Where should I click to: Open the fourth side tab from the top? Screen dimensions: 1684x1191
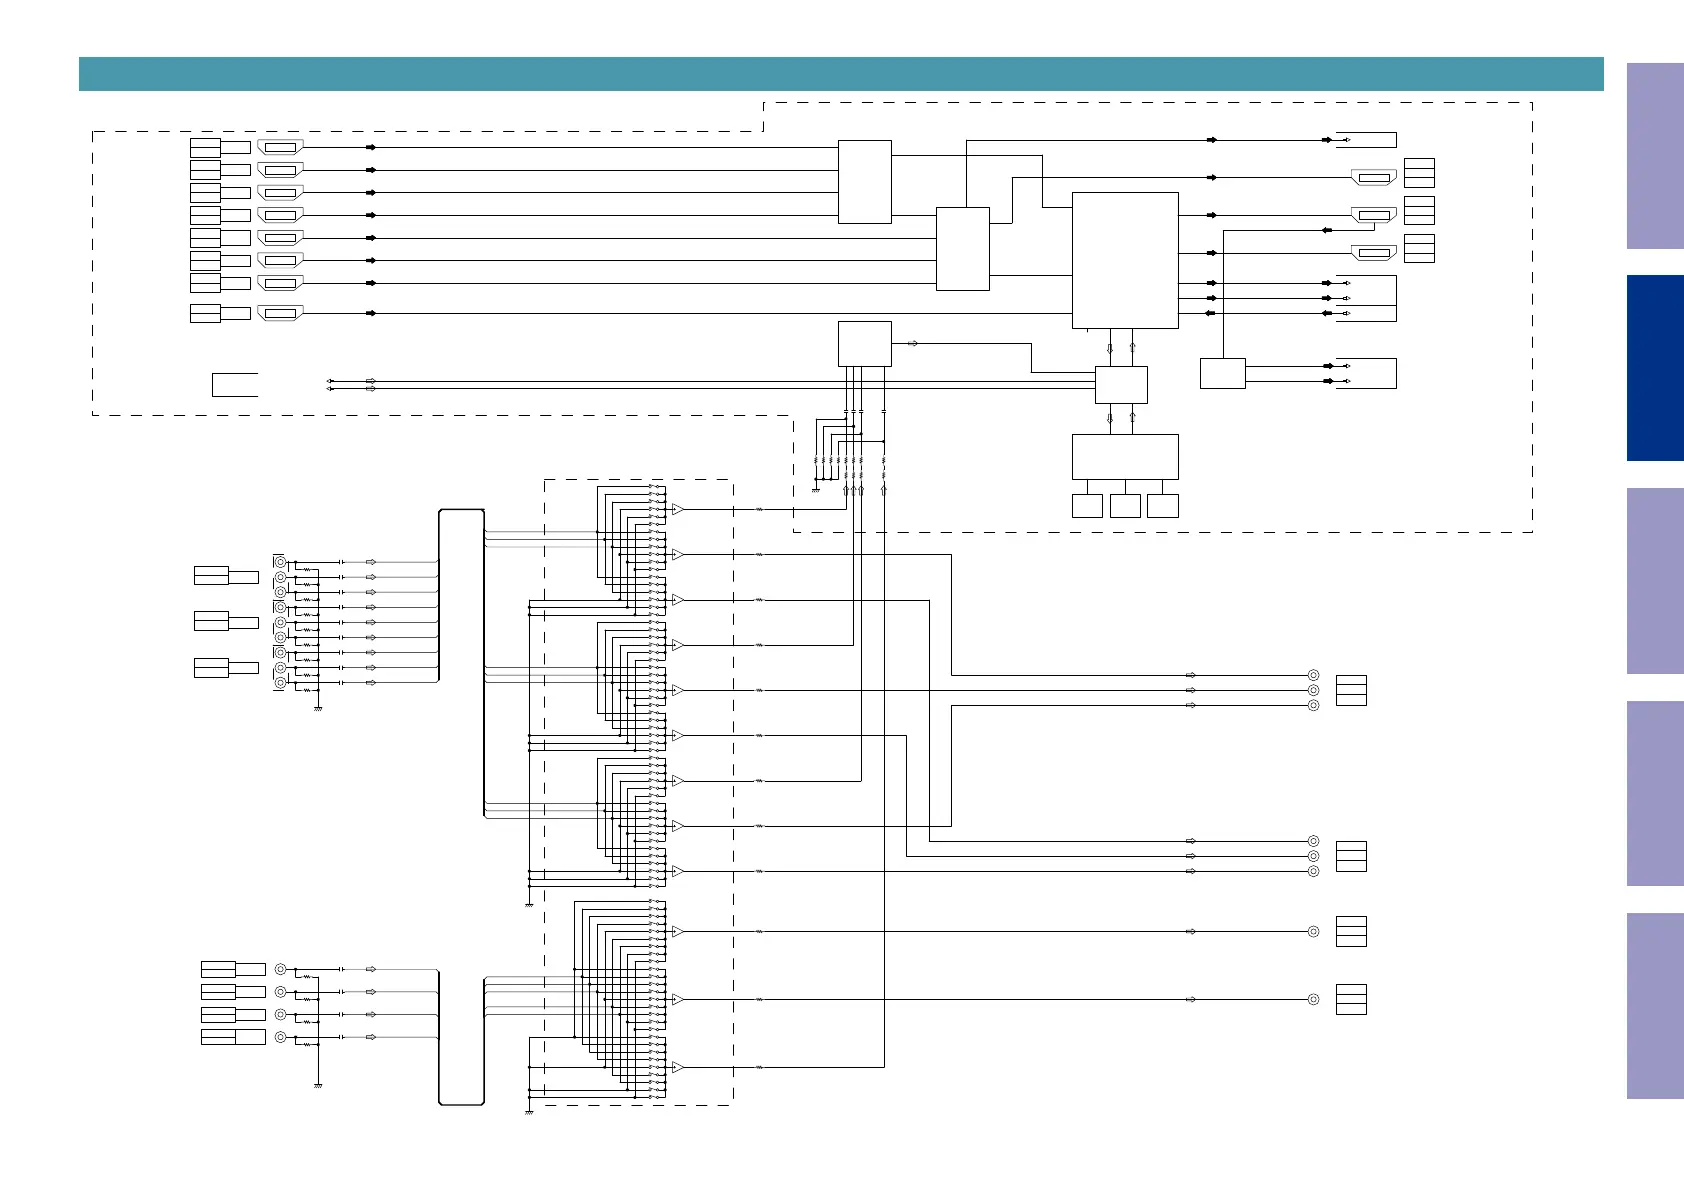coord(1655,793)
